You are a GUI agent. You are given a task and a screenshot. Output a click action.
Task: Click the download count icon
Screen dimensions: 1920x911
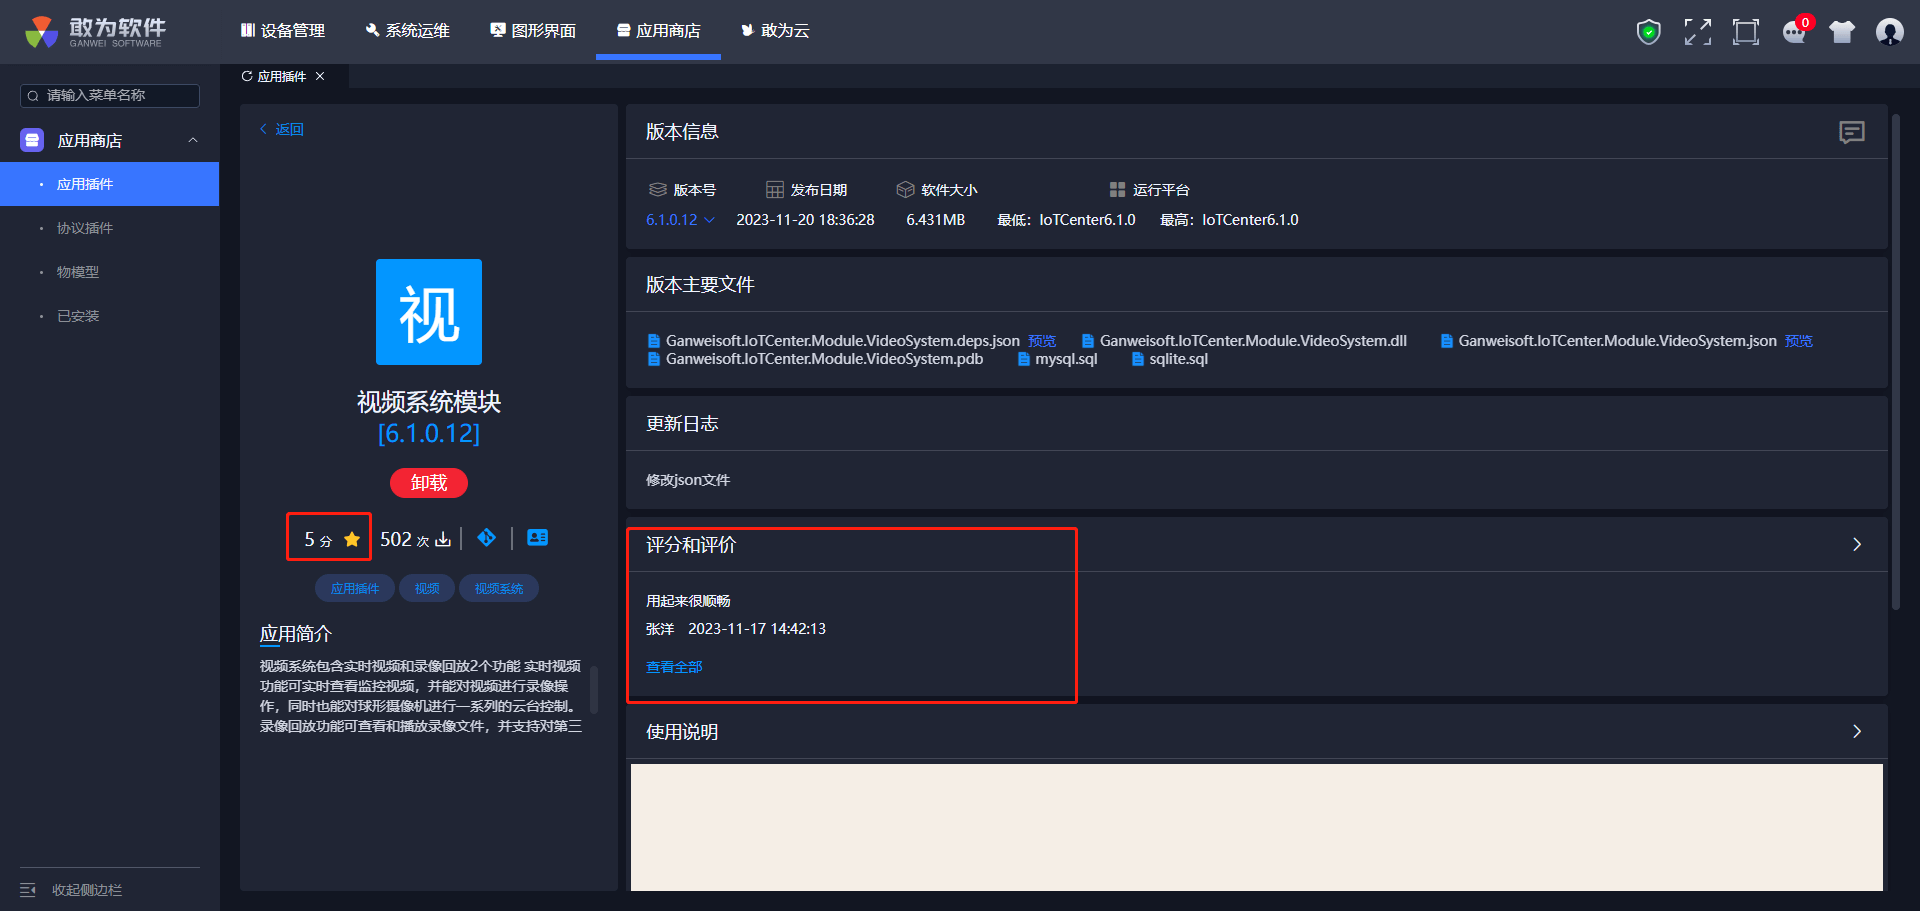[443, 540]
